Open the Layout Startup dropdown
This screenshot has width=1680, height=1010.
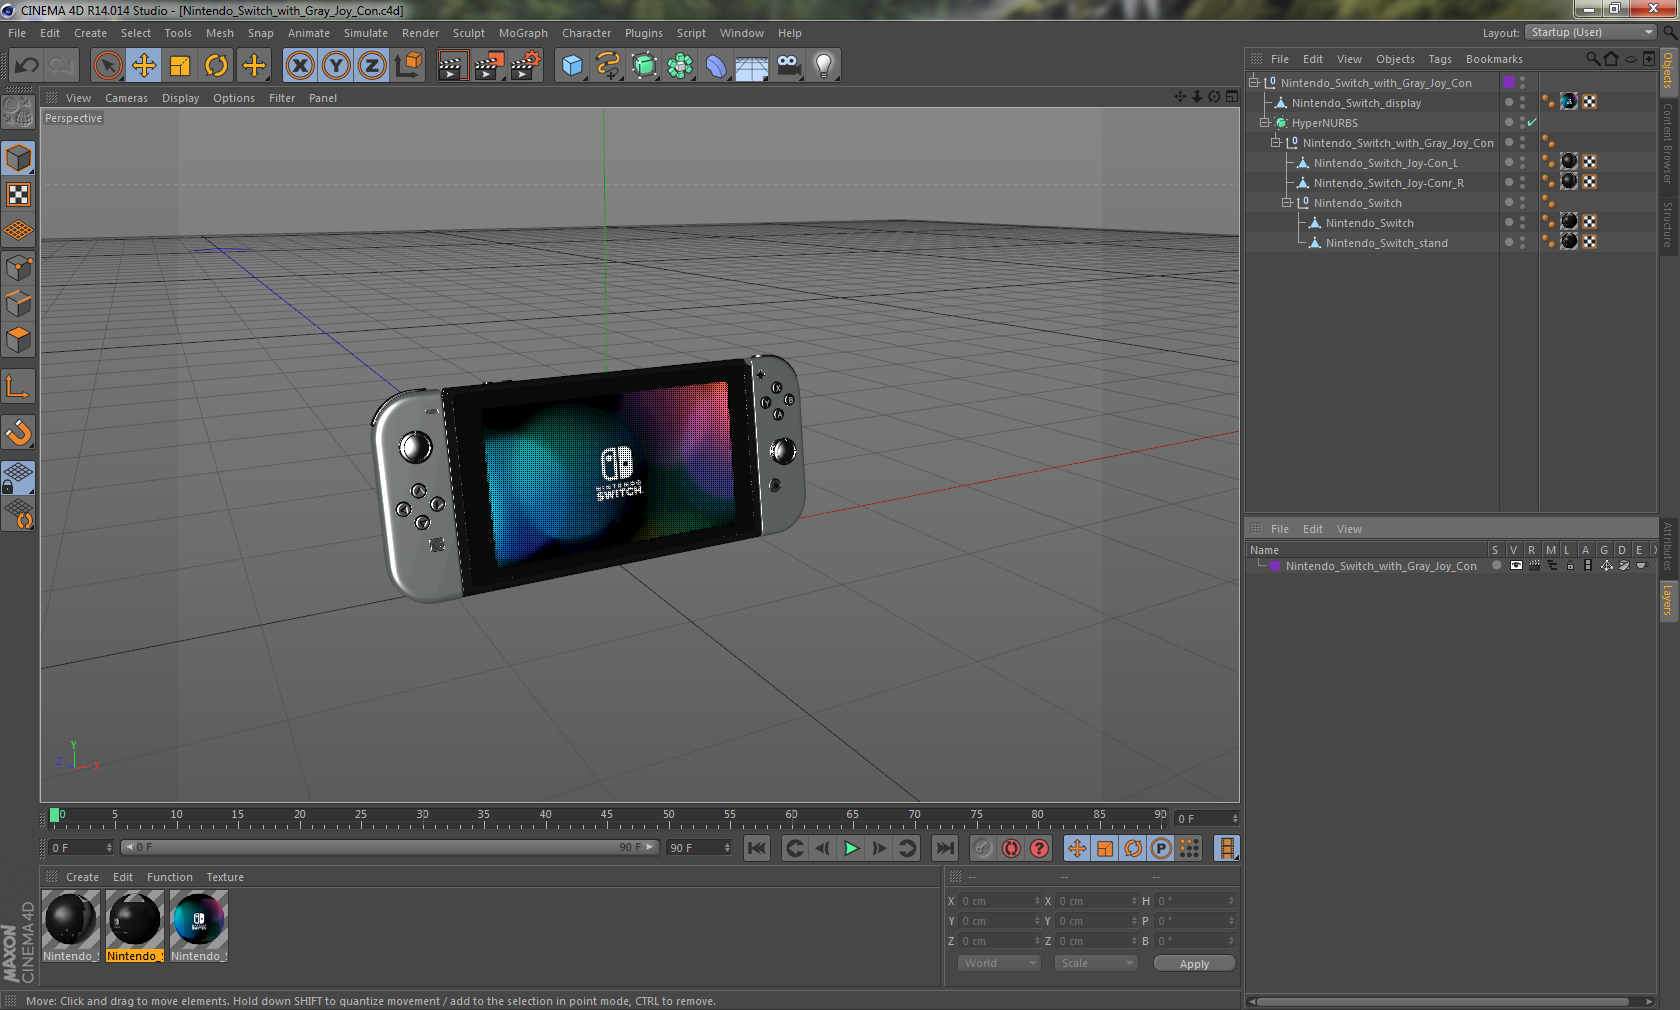pos(1593,33)
